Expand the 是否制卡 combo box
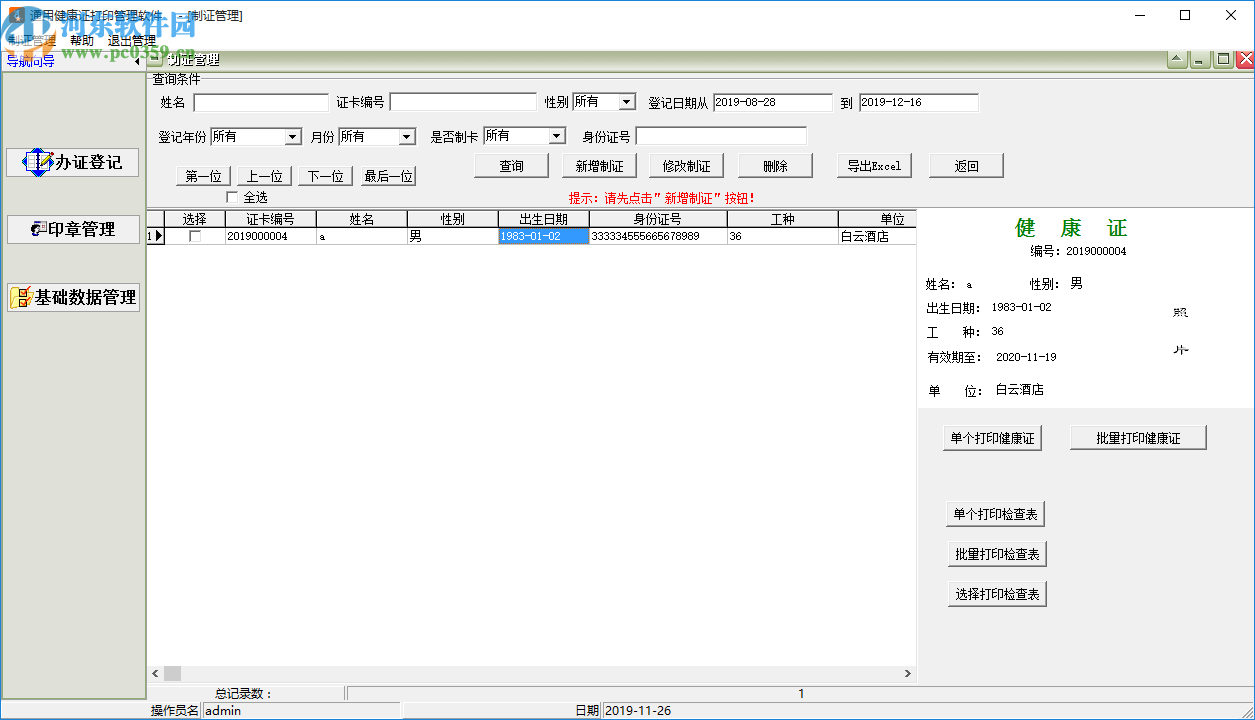The height and width of the screenshot is (720, 1255). pyautogui.click(x=557, y=136)
